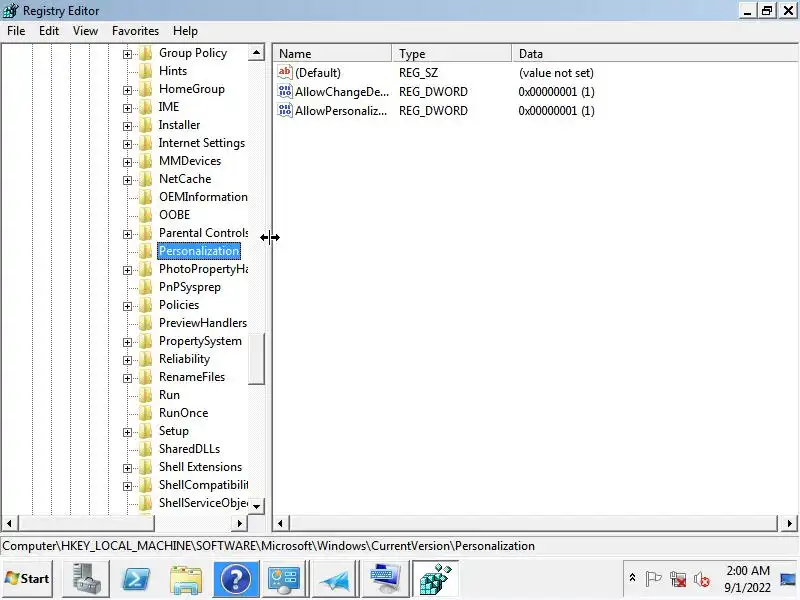Expand the Shell Extensions key
The image size is (800, 600).
pyautogui.click(x=128, y=468)
